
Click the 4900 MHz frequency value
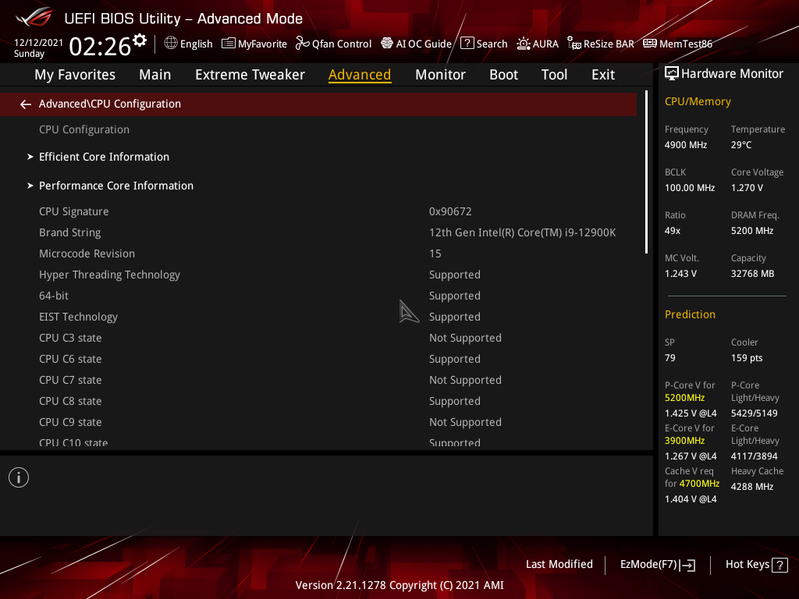(685, 145)
